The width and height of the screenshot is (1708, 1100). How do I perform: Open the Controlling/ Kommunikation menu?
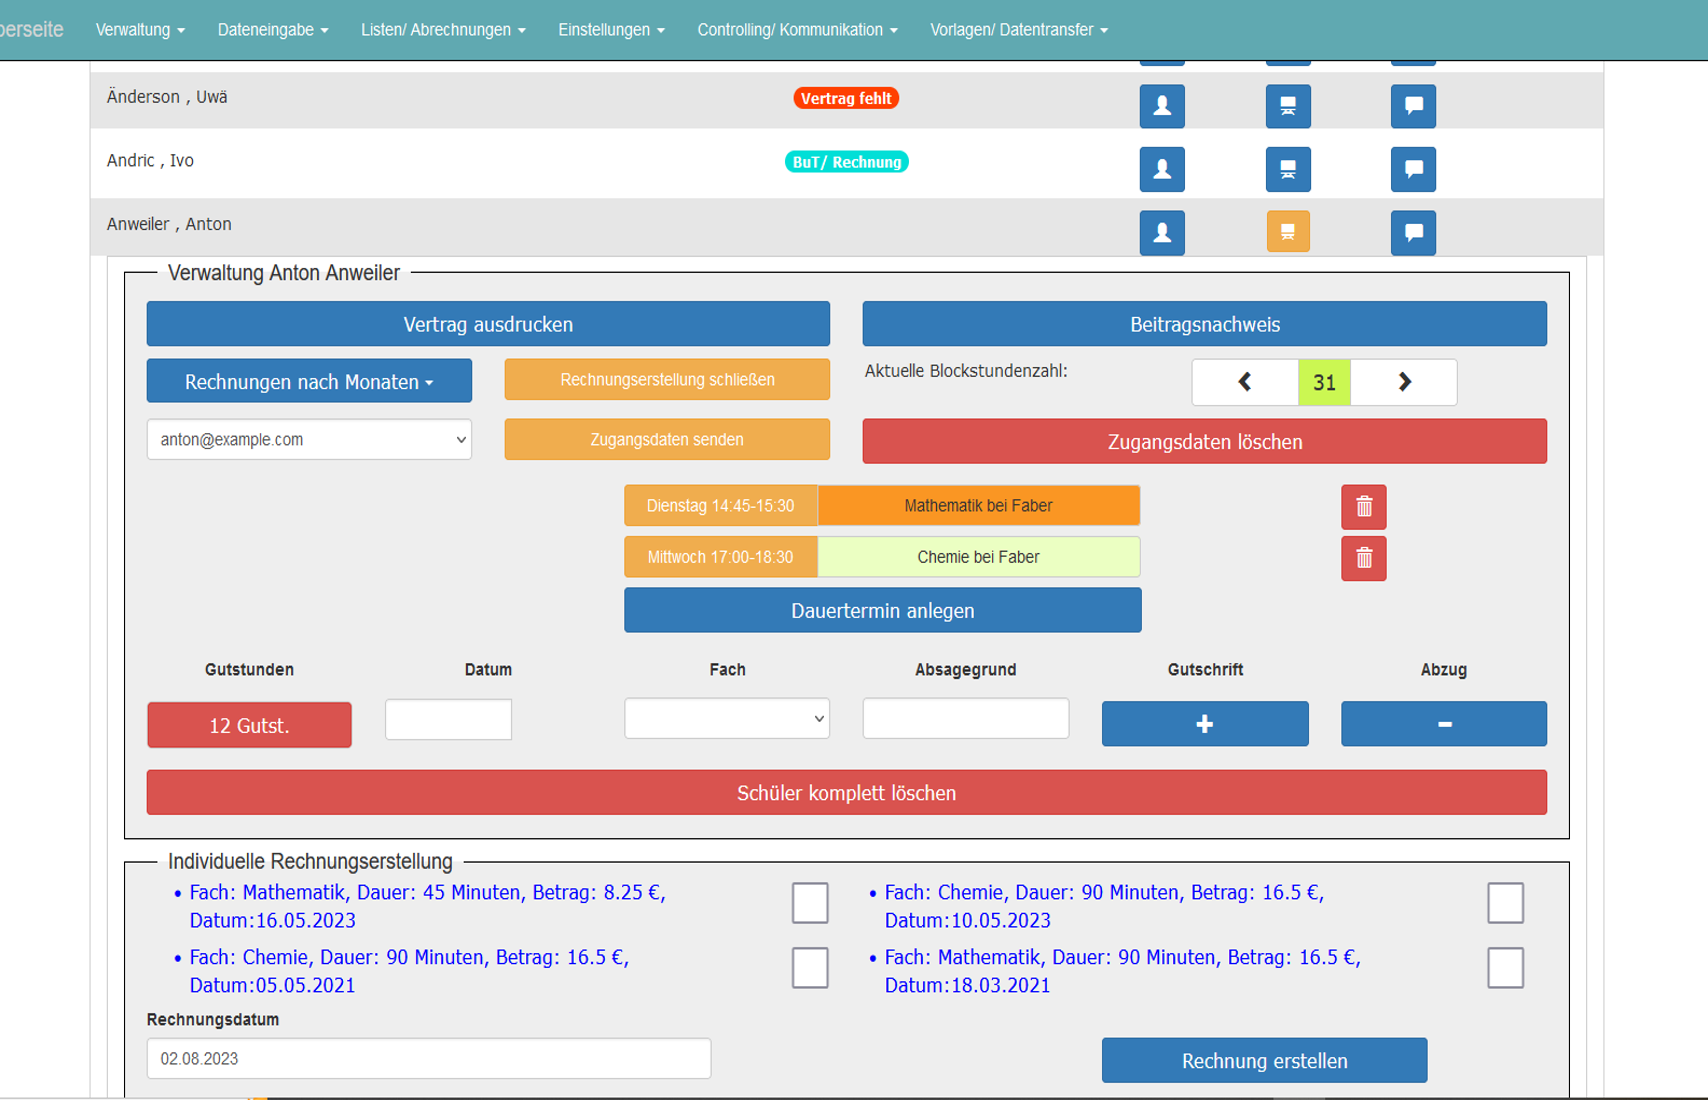(797, 30)
